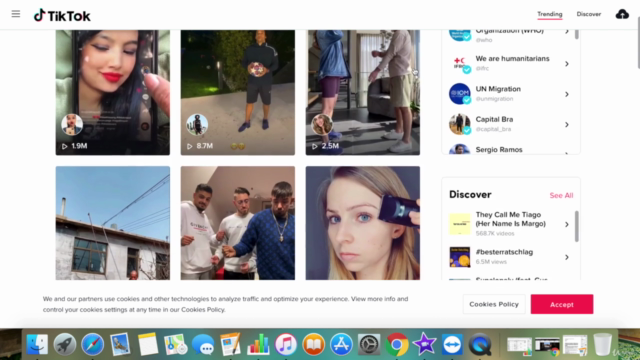Open the Trash in the dock

602,344
